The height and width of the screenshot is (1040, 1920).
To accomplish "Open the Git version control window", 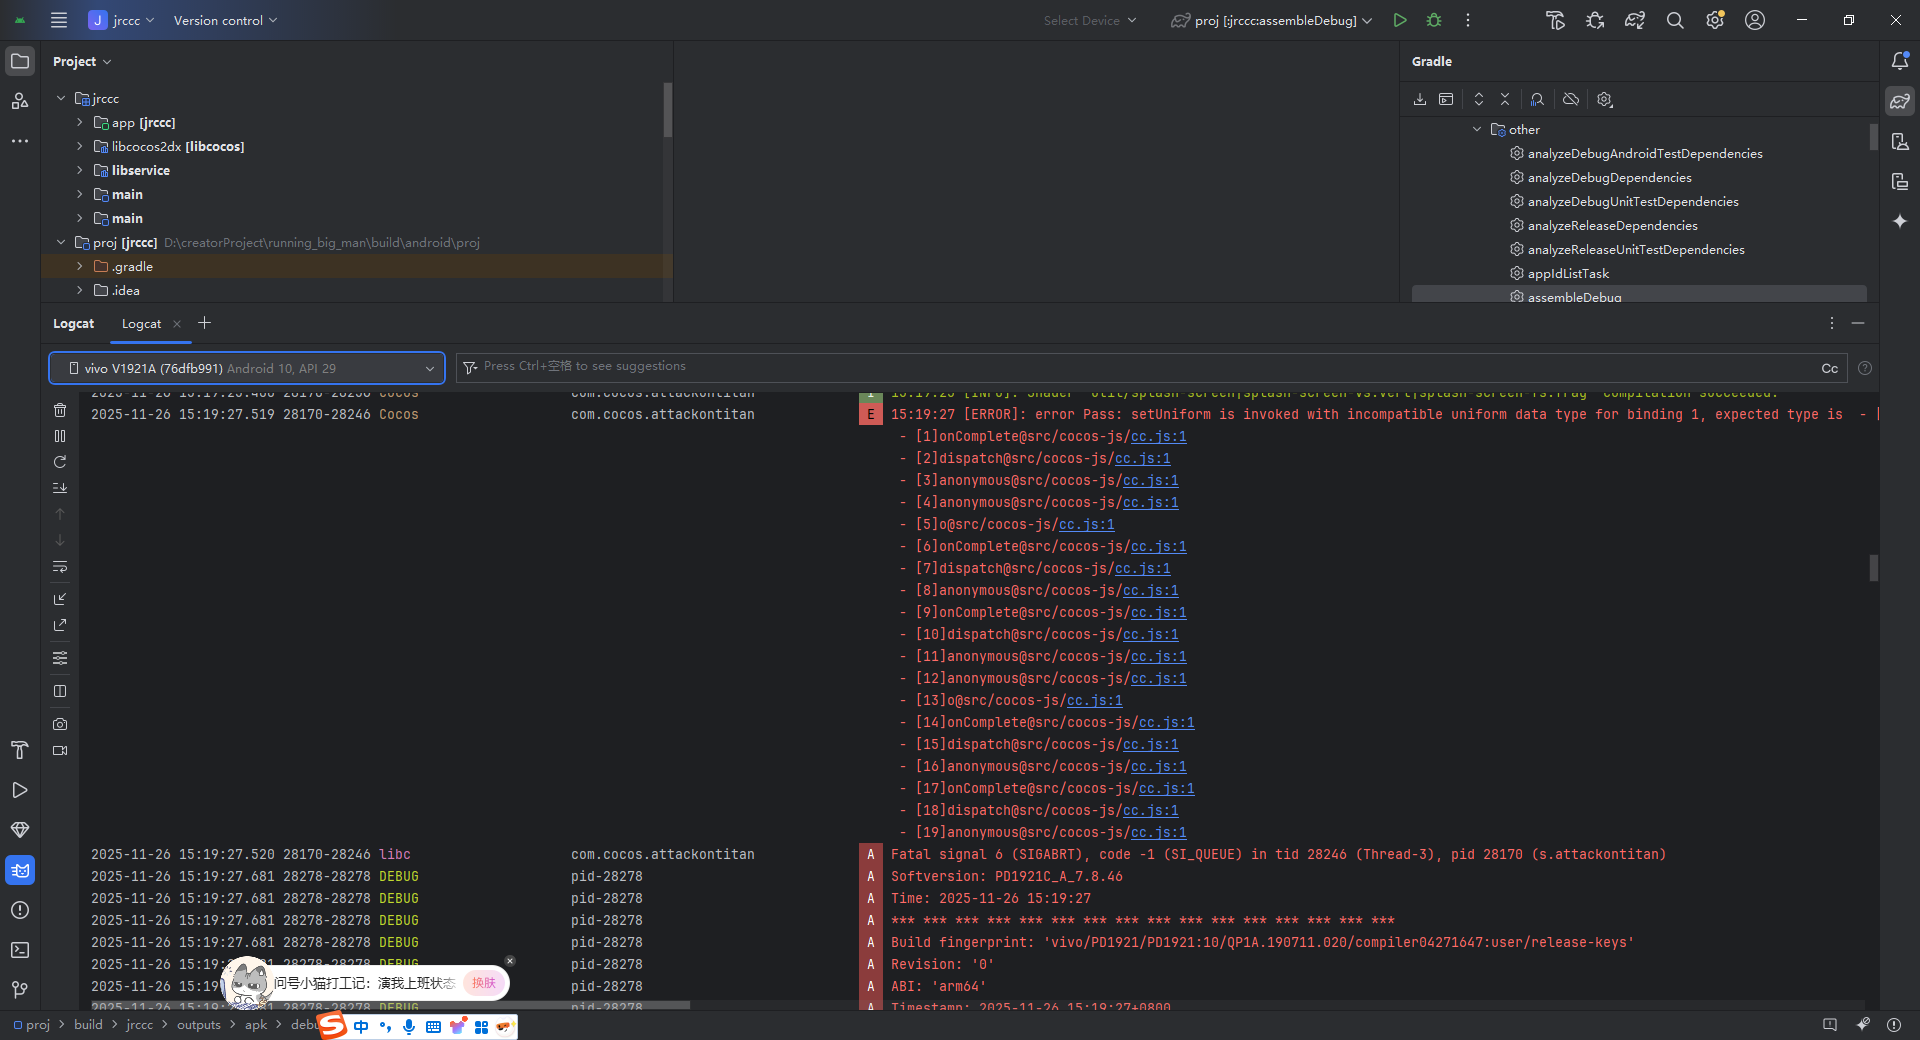I will click(20, 990).
